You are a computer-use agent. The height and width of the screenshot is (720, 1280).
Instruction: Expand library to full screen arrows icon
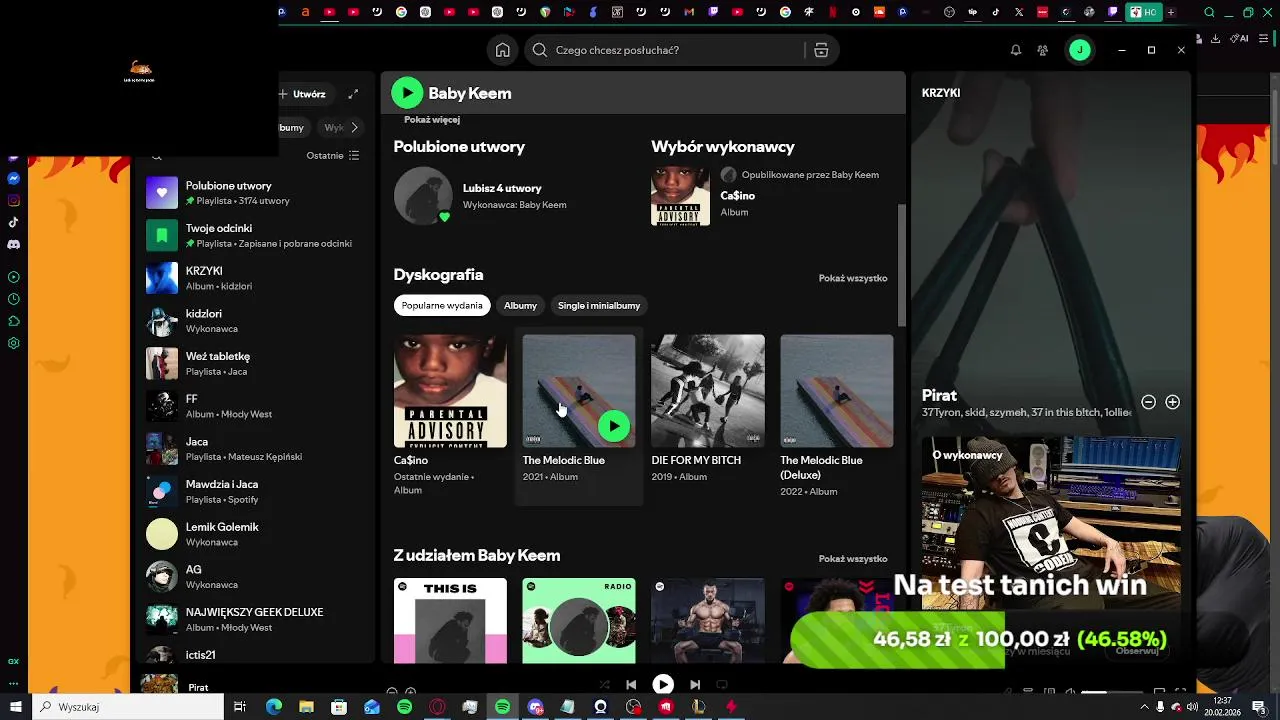pyautogui.click(x=353, y=94)
